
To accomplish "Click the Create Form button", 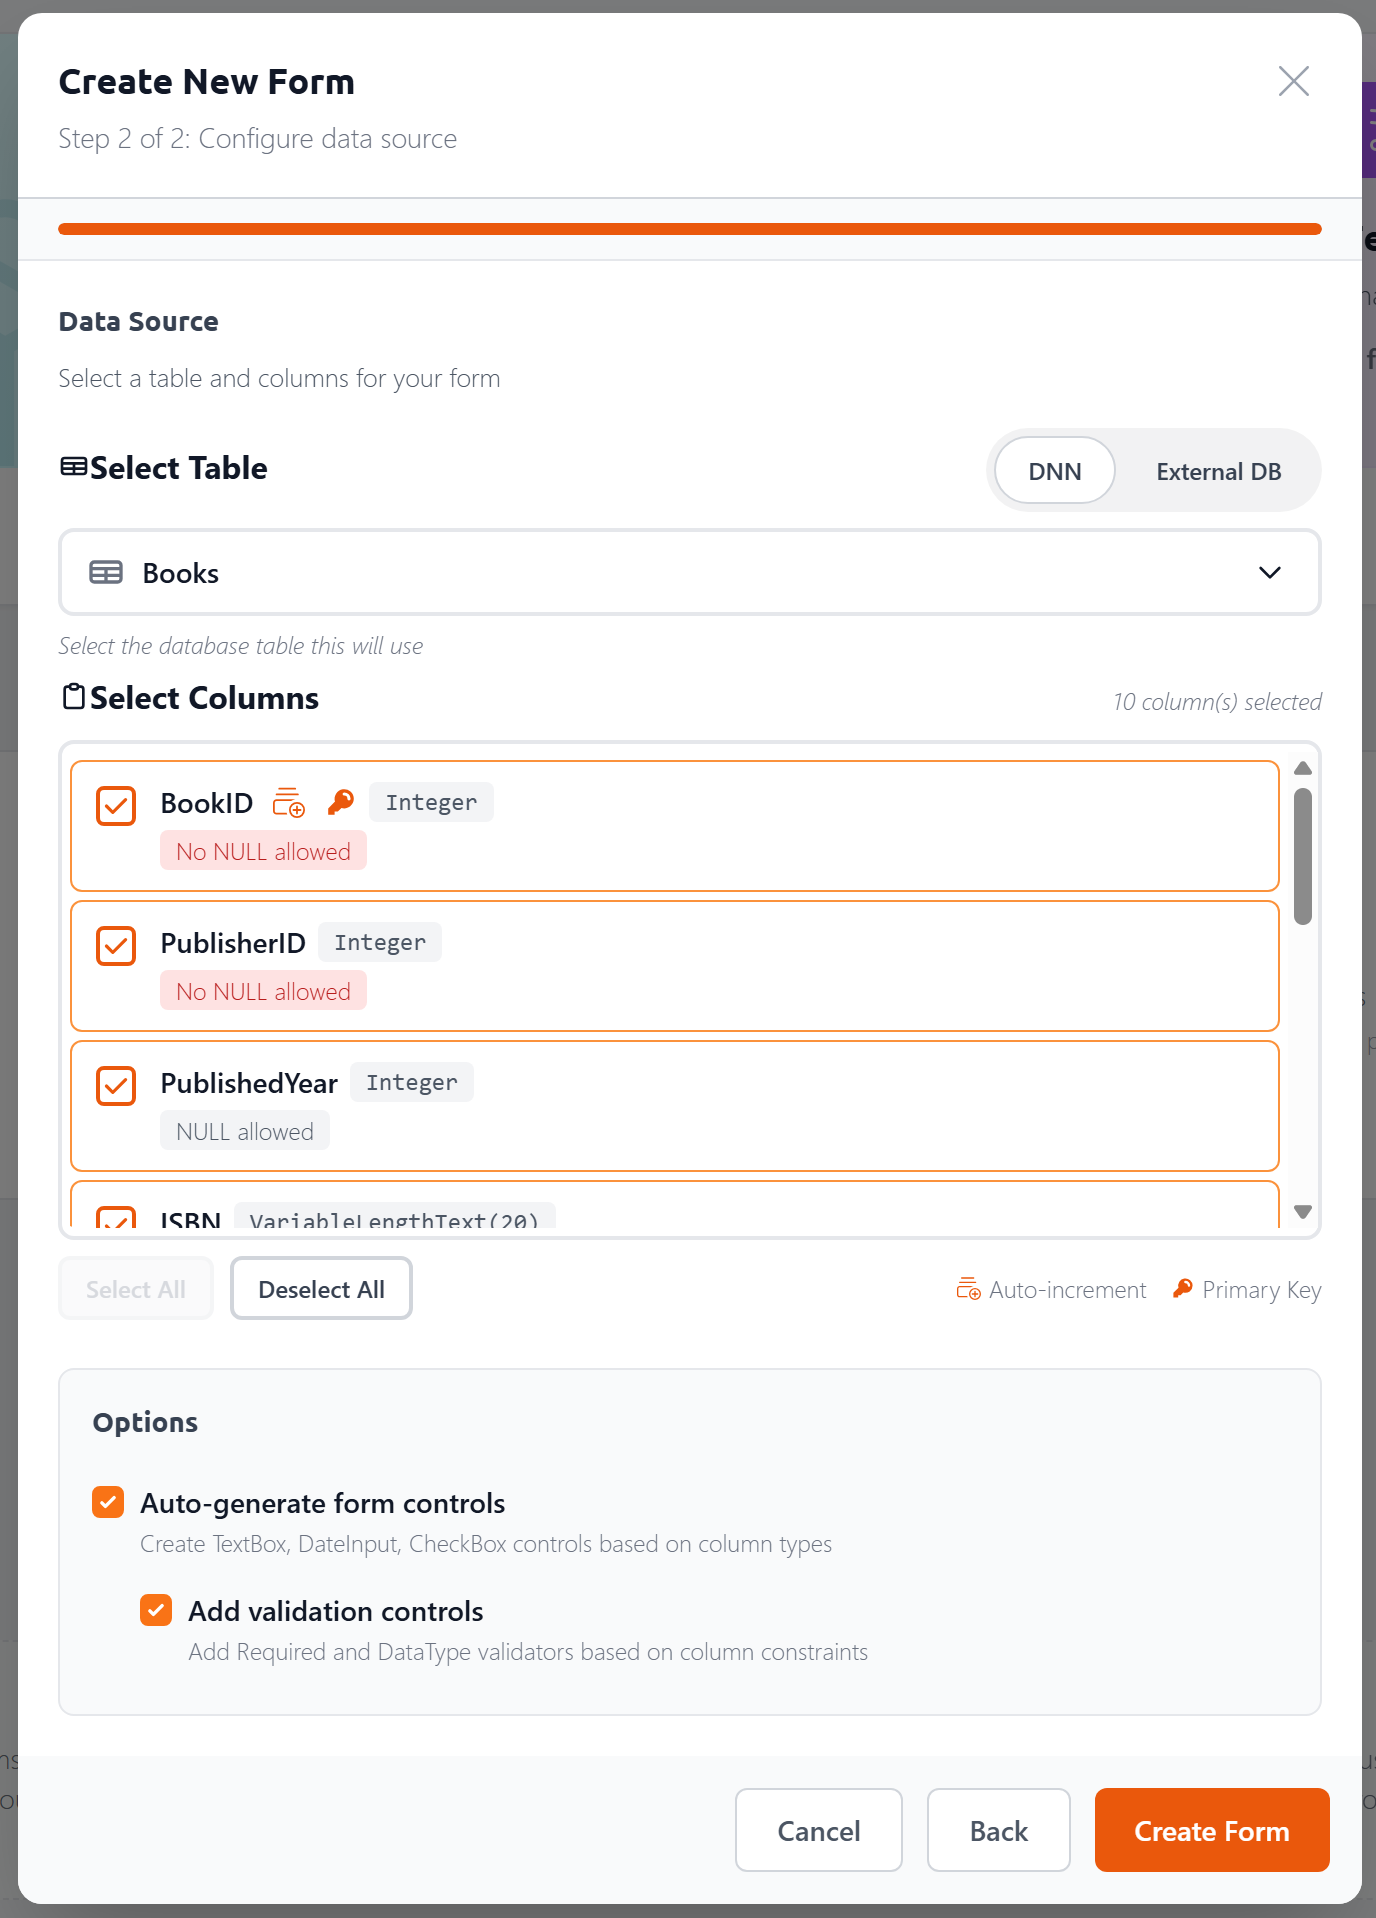I will coord(1212,1830).
